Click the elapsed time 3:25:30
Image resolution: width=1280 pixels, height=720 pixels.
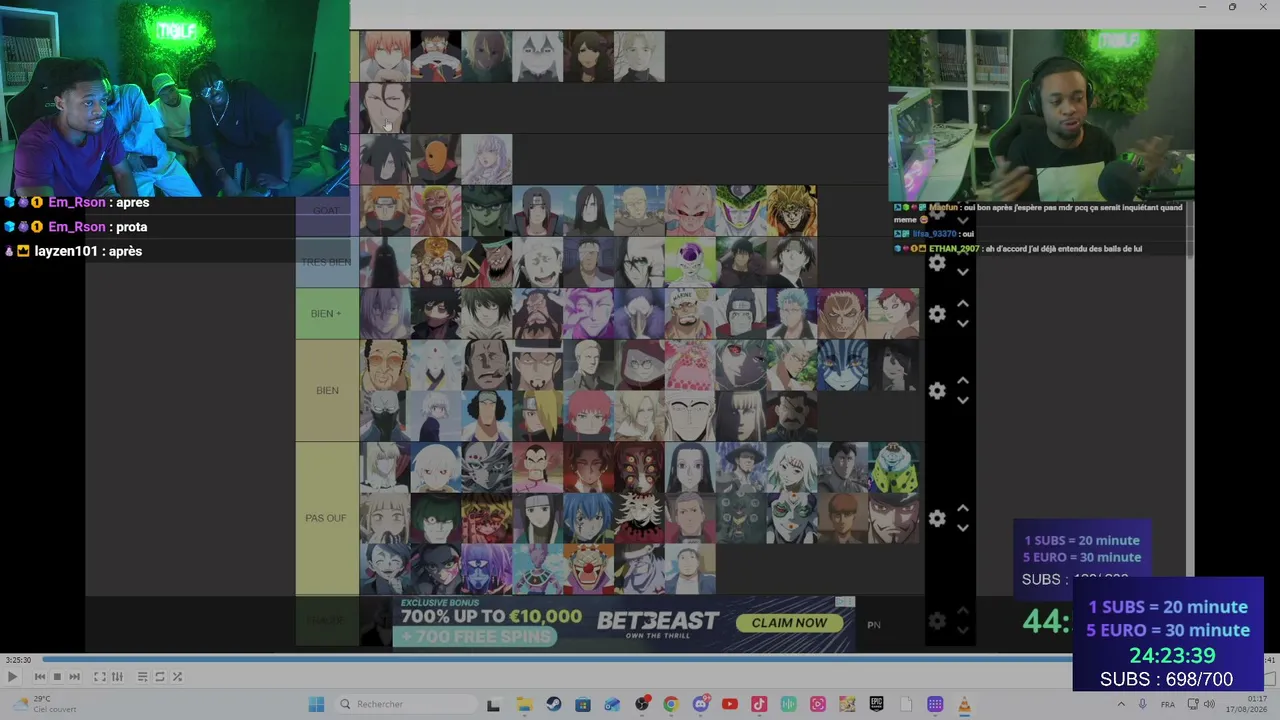[18, 660]
